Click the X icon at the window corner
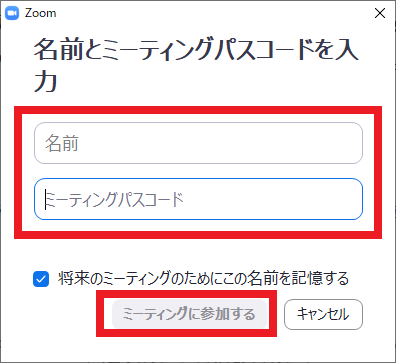Screen dimensions: 396x363 coord(380,13)
